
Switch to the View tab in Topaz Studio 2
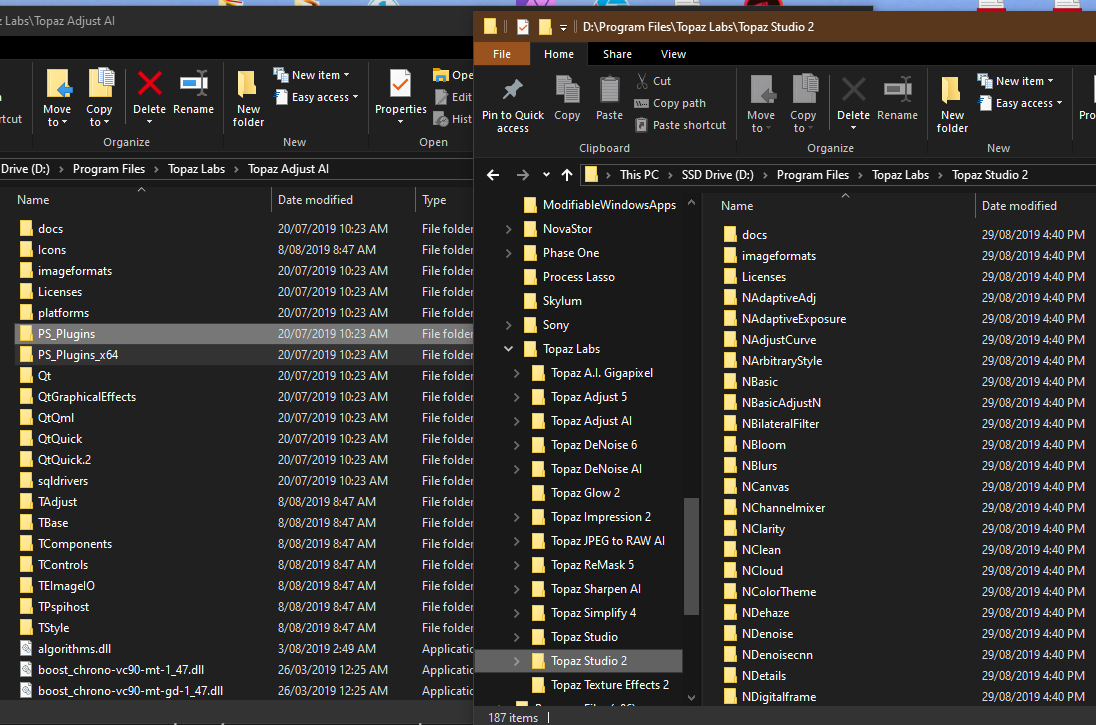pos(673,54)
